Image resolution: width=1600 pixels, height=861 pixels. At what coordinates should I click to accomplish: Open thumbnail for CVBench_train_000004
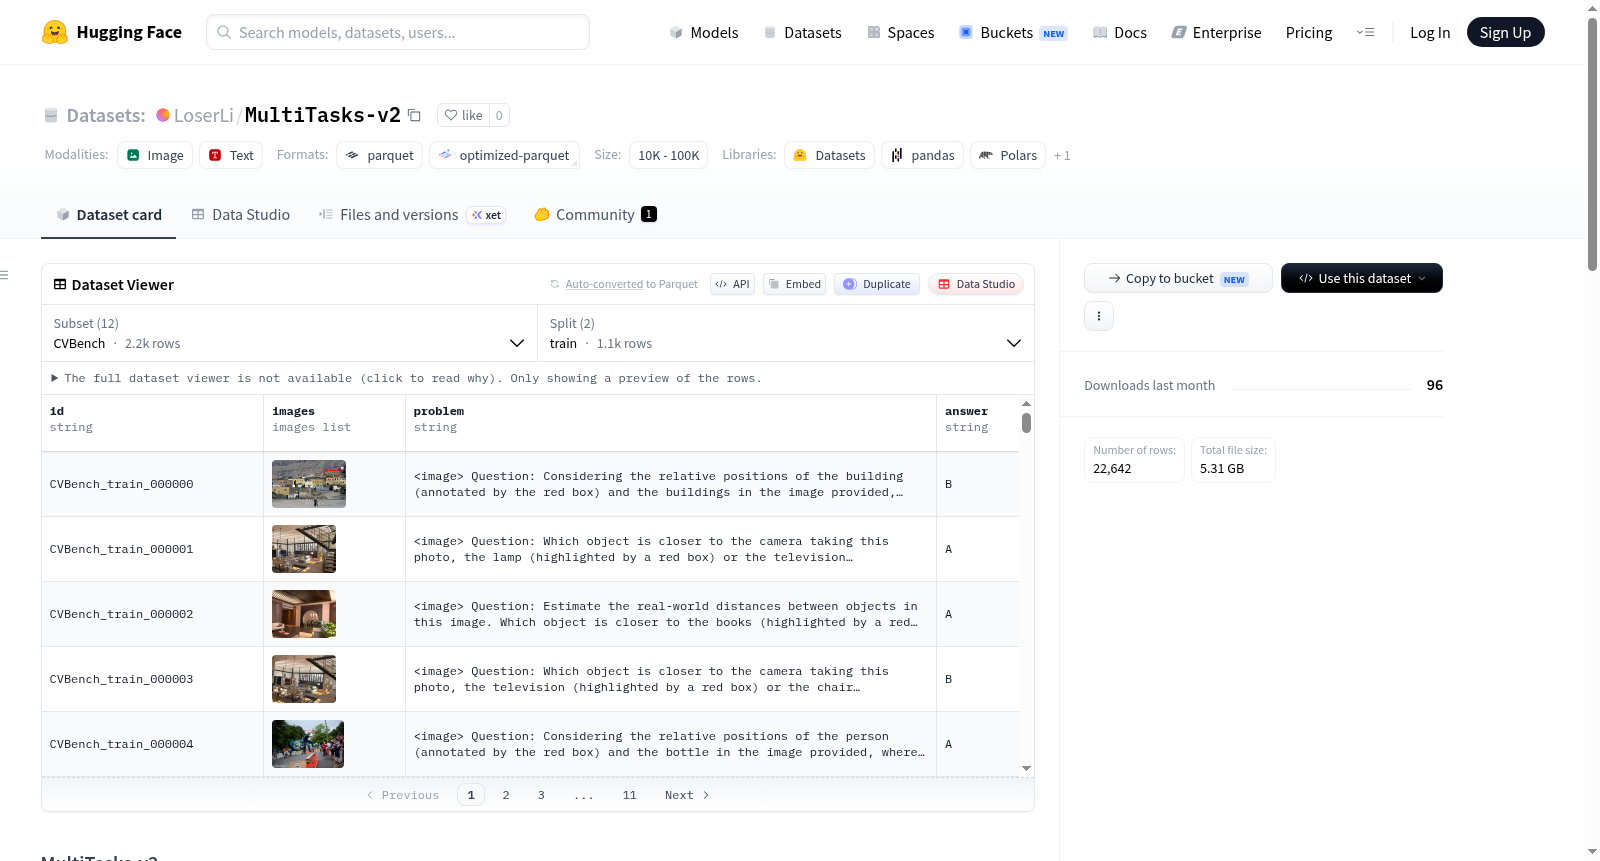click(308, 744)
